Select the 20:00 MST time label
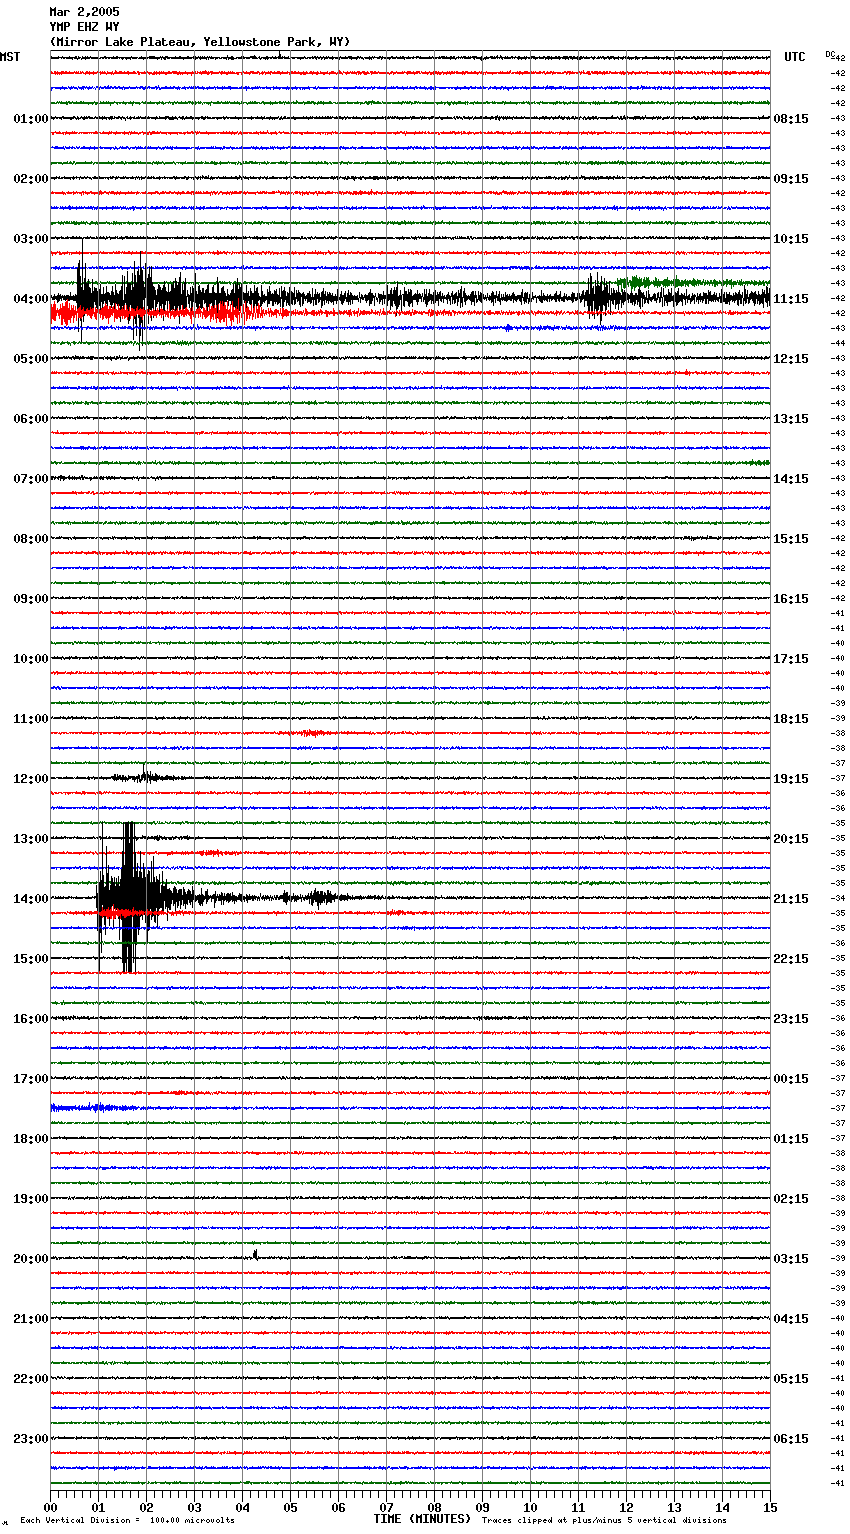The image size is (850, 1534). pyautogui.click(x=31, y=1259)
